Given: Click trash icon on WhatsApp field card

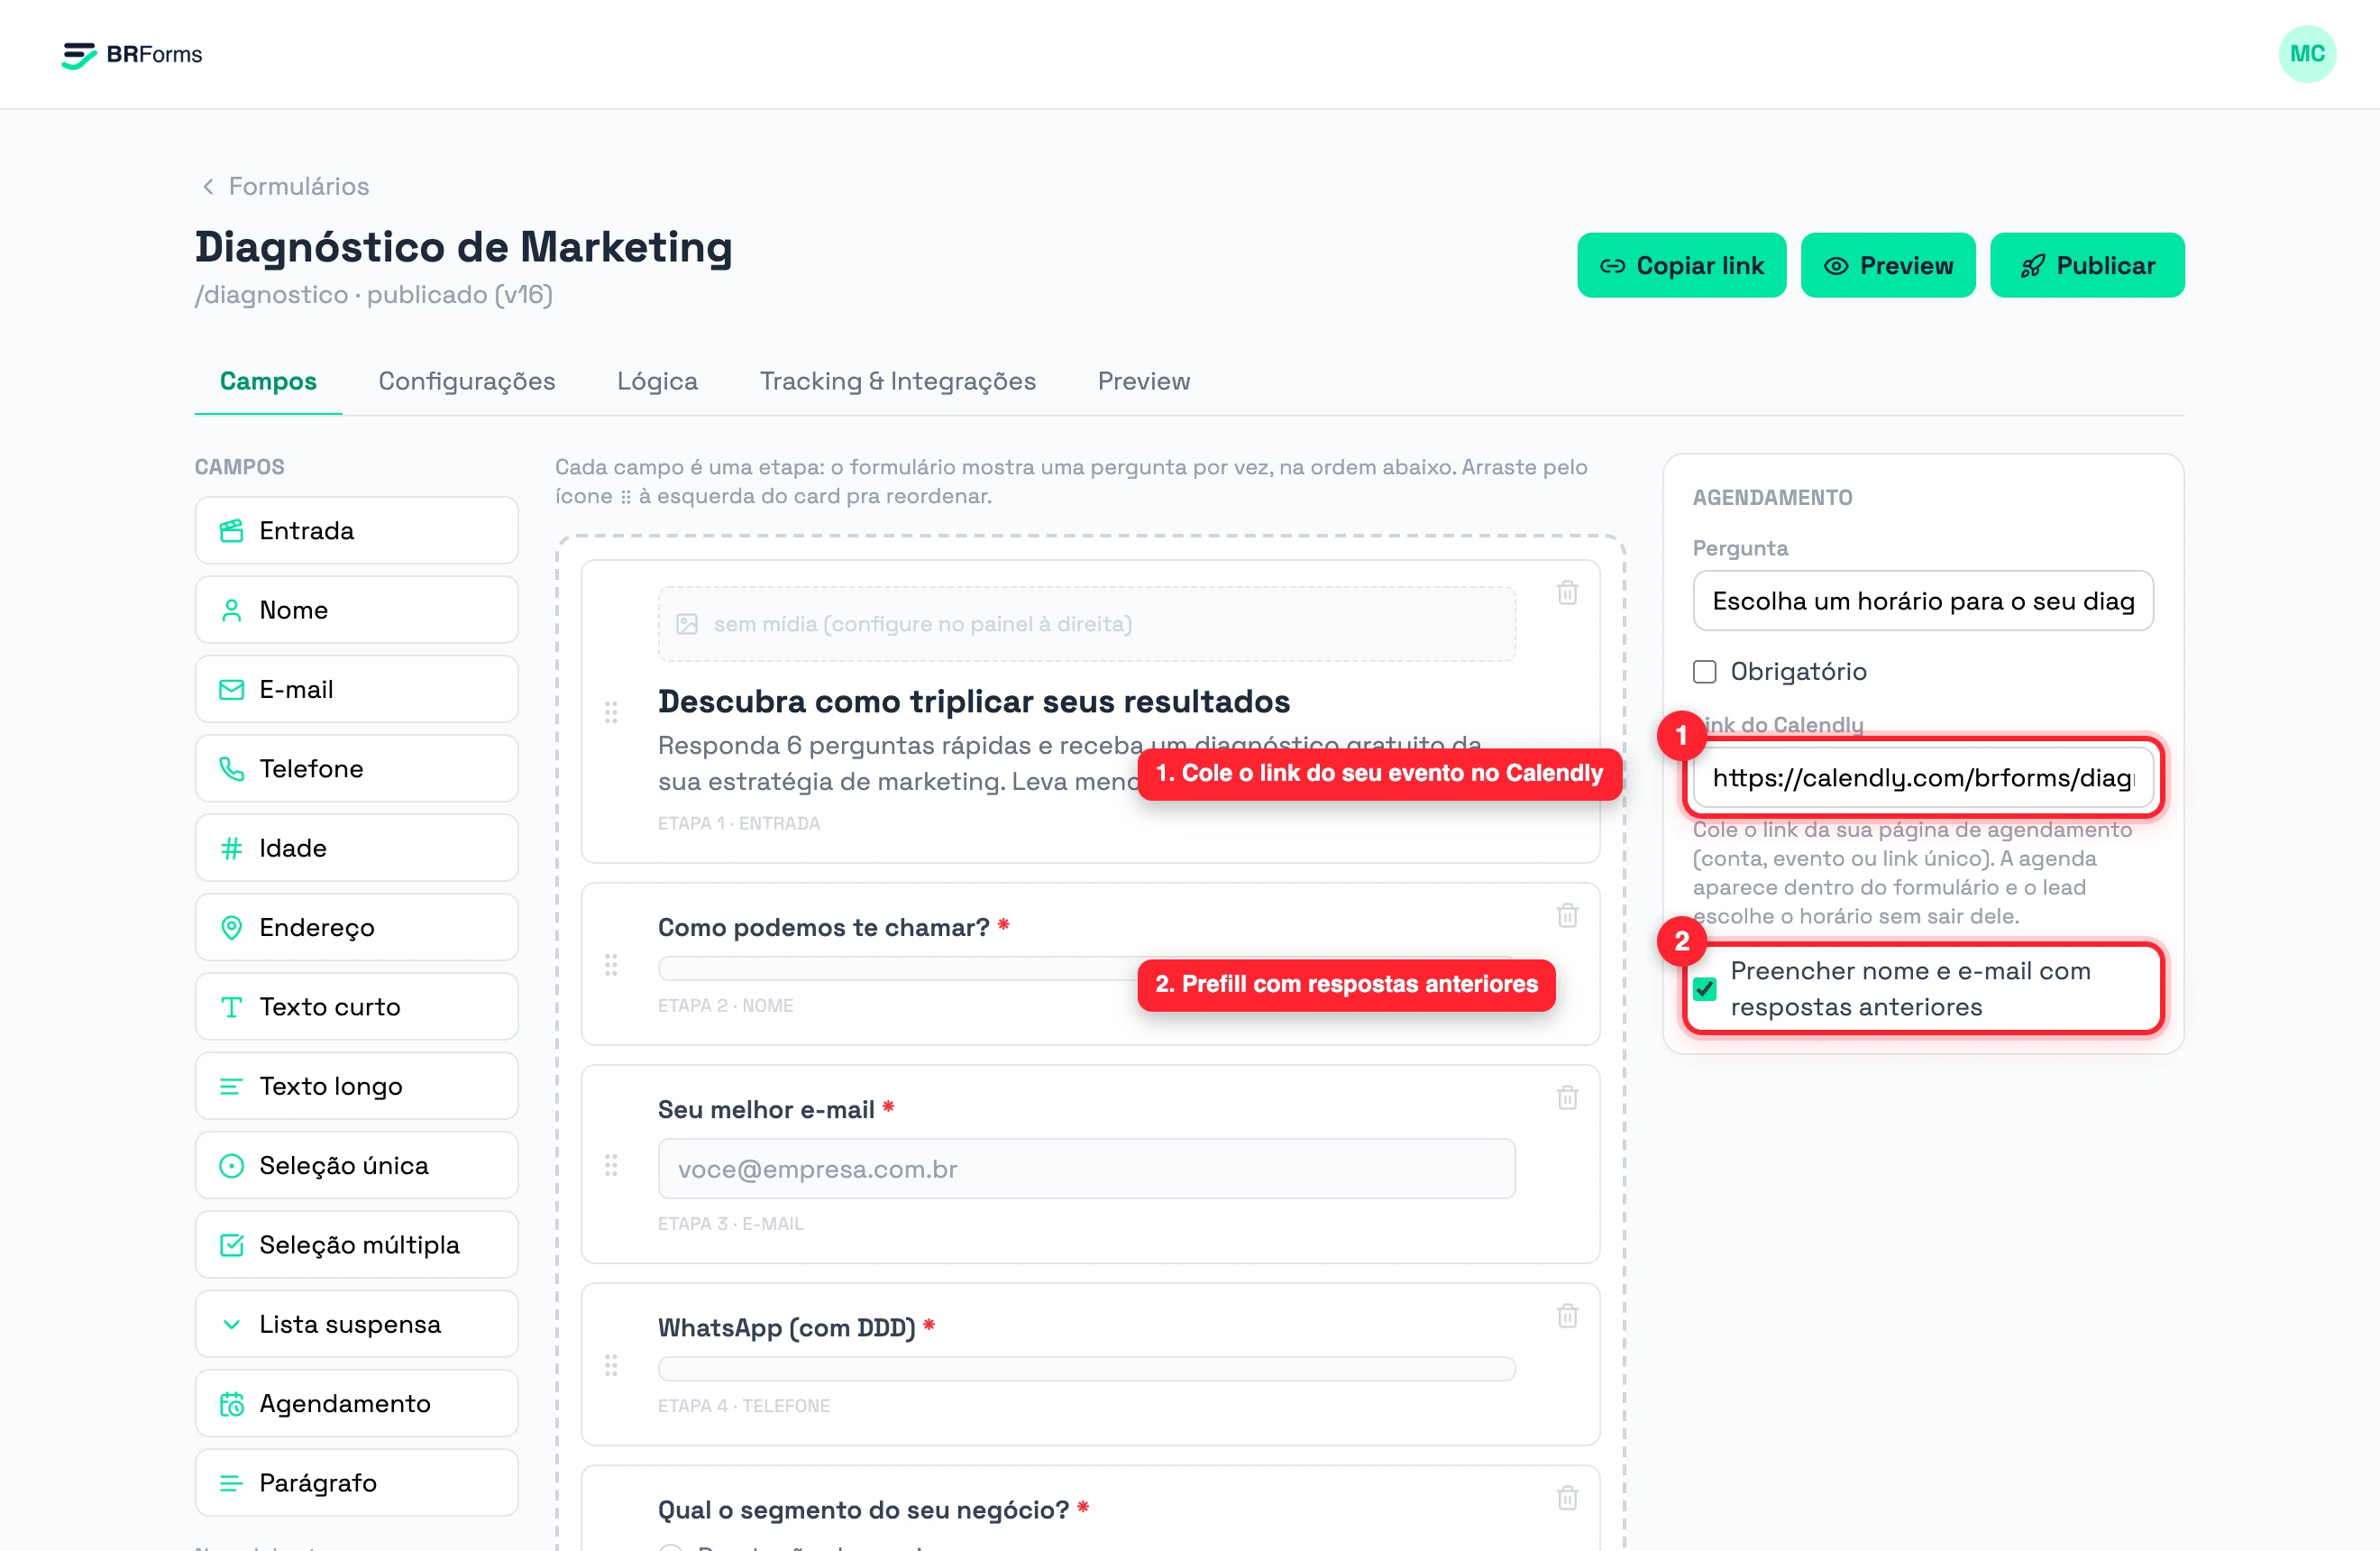Looking at the screenshot, I should tap(1567, 1316).
